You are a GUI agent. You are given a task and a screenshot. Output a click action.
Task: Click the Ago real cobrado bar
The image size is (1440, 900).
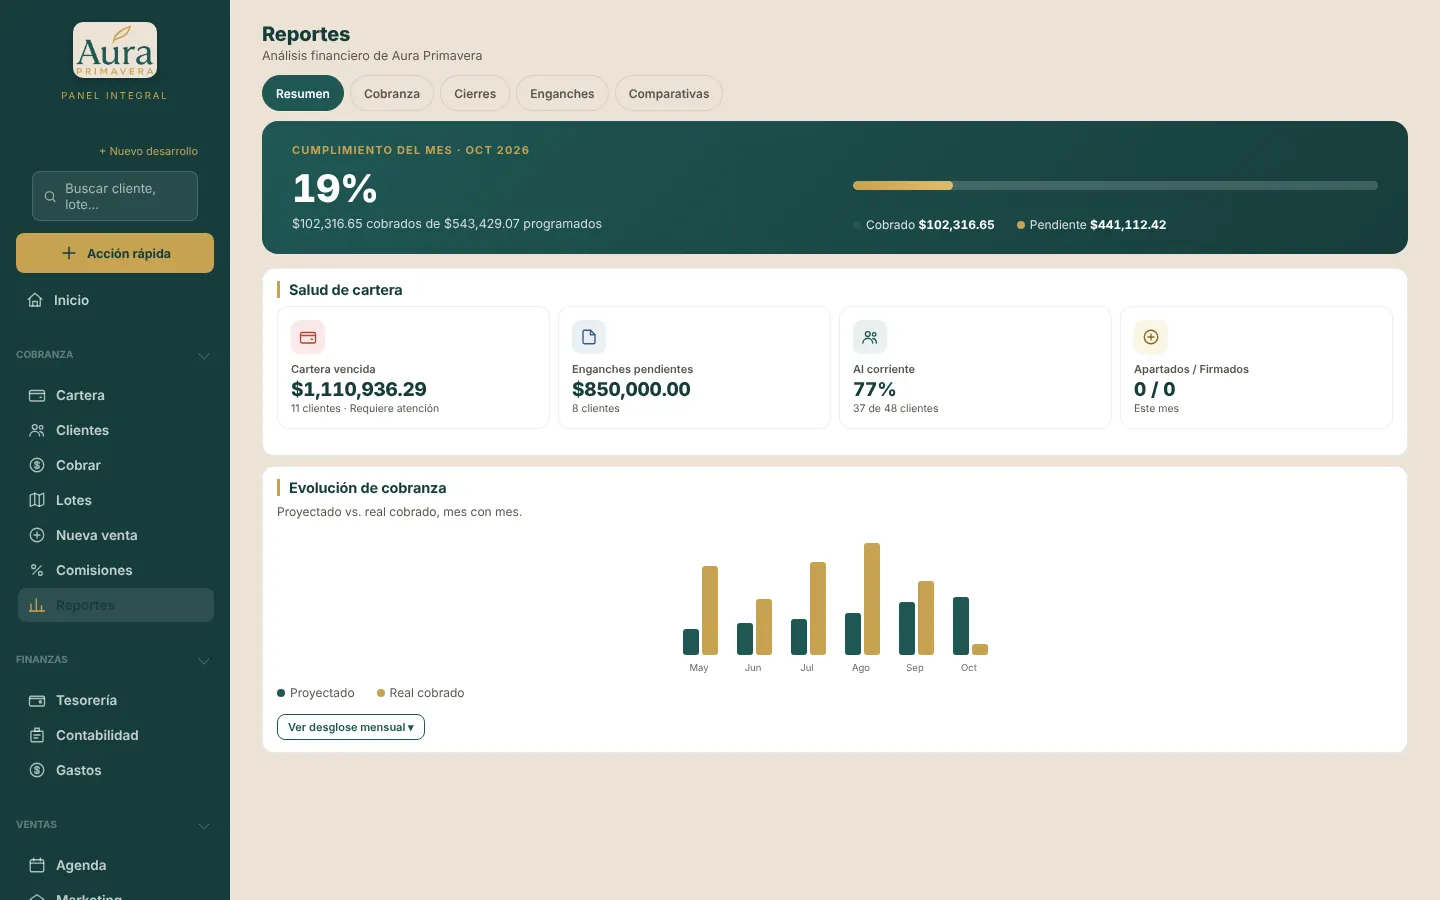click(872, 599)
